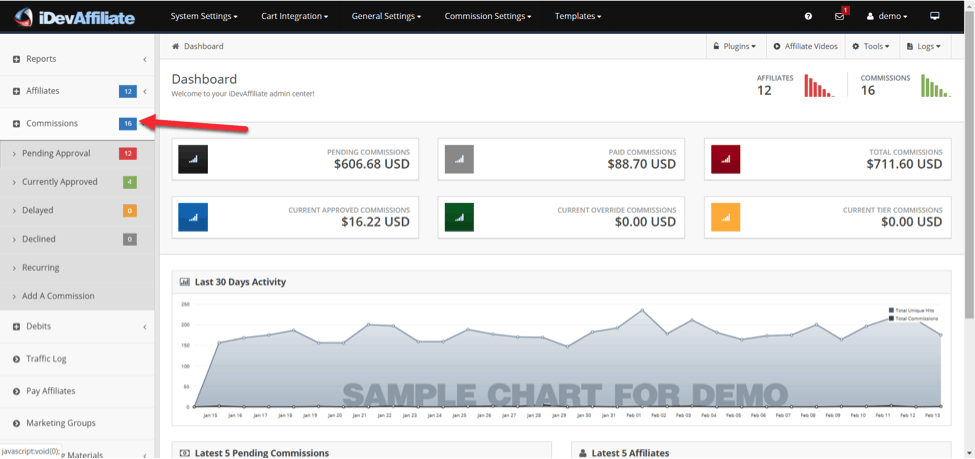The image size is (975, 459).
Task: Open the help question mark icon
Action: [808, 16]
